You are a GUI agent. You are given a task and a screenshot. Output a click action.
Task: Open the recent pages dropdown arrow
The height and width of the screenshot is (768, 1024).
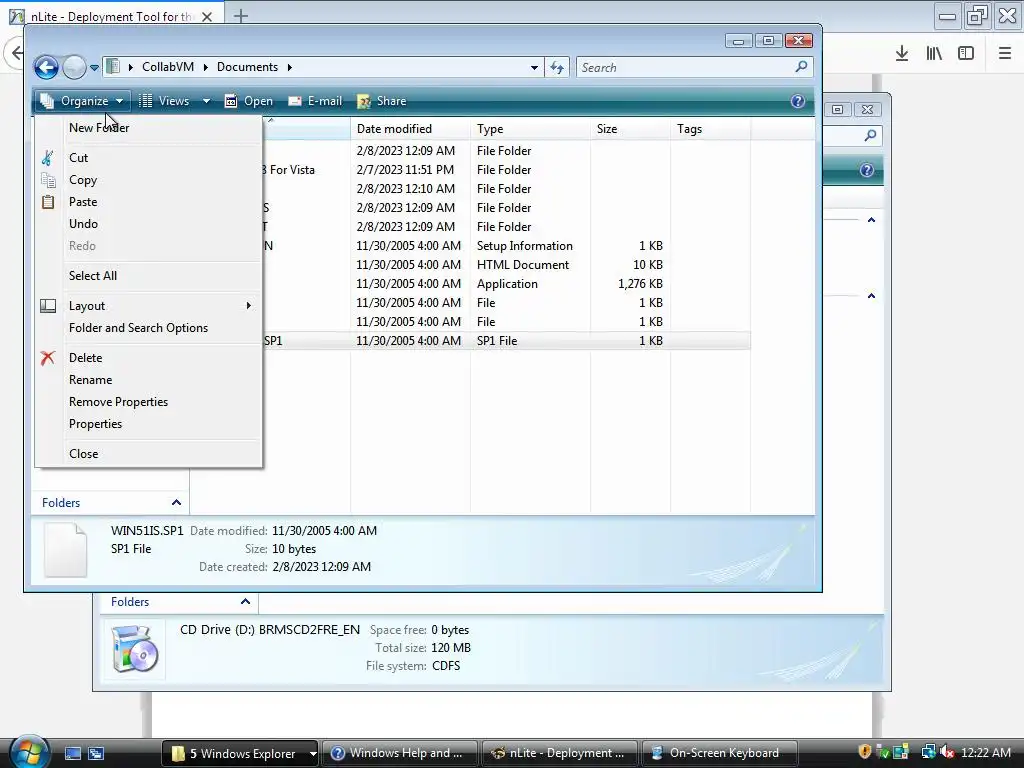coord(94,67)
